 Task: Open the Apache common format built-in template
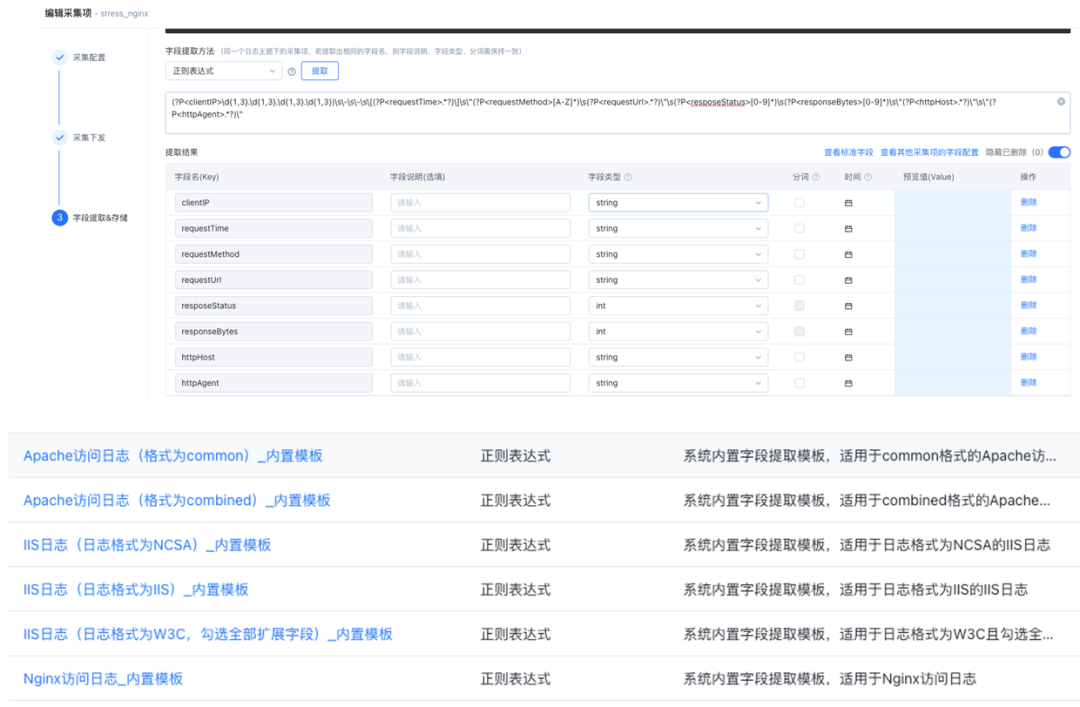click(173, 455)
